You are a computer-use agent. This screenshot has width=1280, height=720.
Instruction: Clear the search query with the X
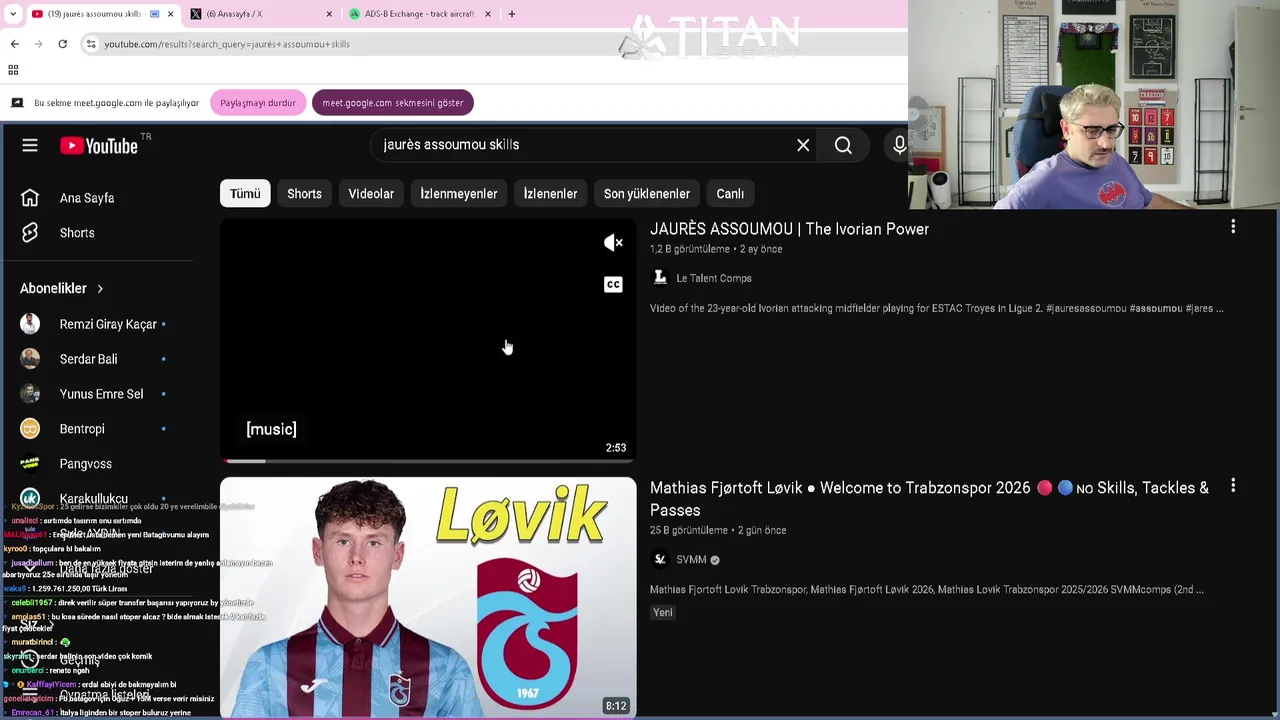[x=803, y=146]
